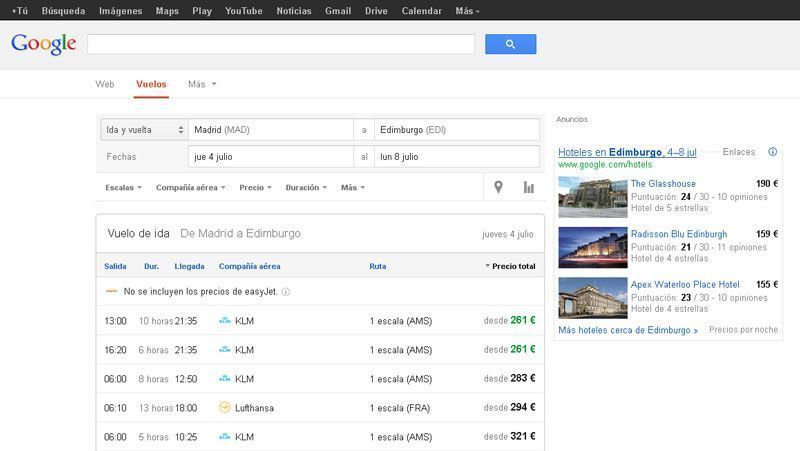Open Calendar in the top bar
800x451 pixels.
pyautogui.click(x=421, y=11)
